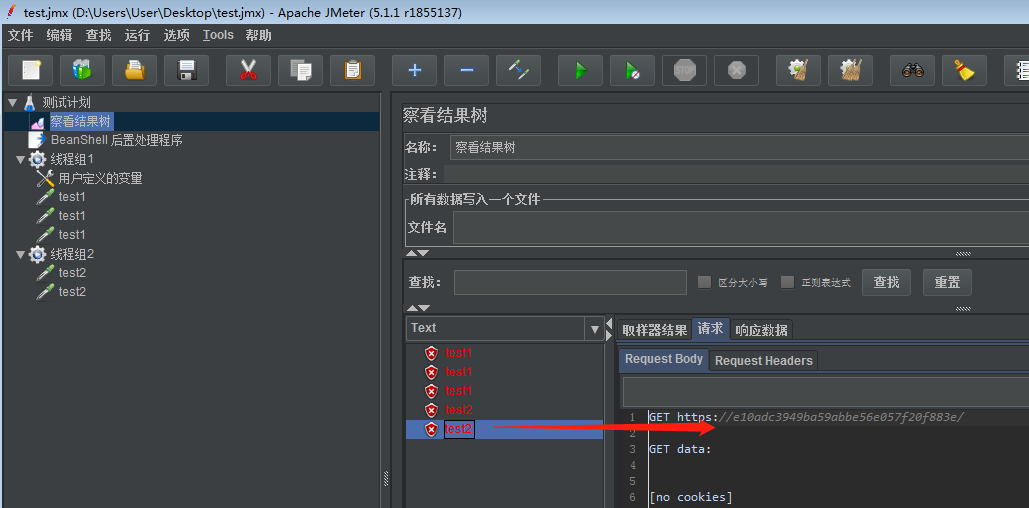Click the 线程组1 gear icon
Viewport: 1029px width, 508px height.
[37, 159]
